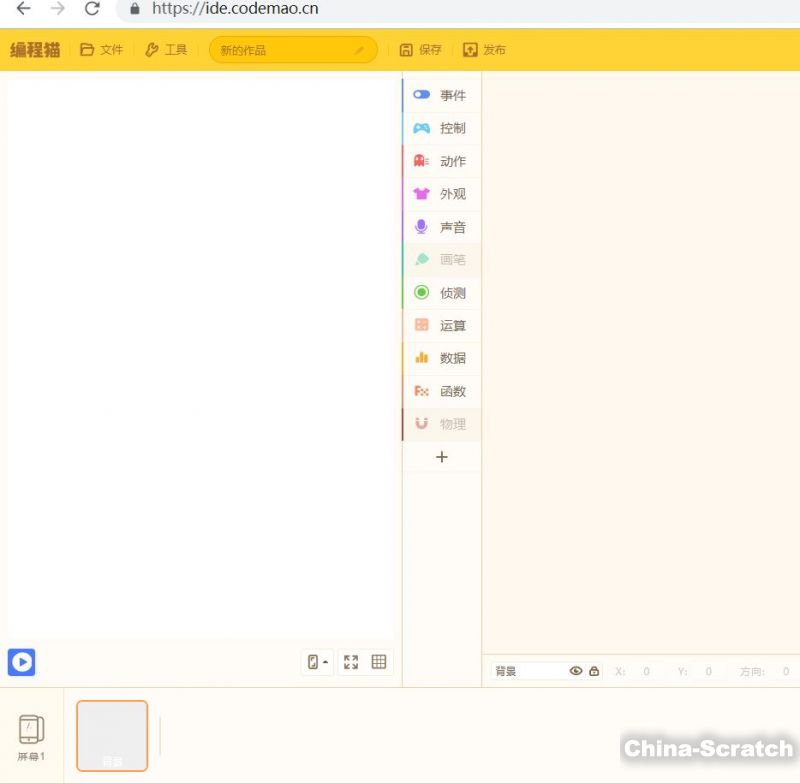800x783 pixels.
Task: Open the 函数 functions block category
Action: click(x=441, y=391)
